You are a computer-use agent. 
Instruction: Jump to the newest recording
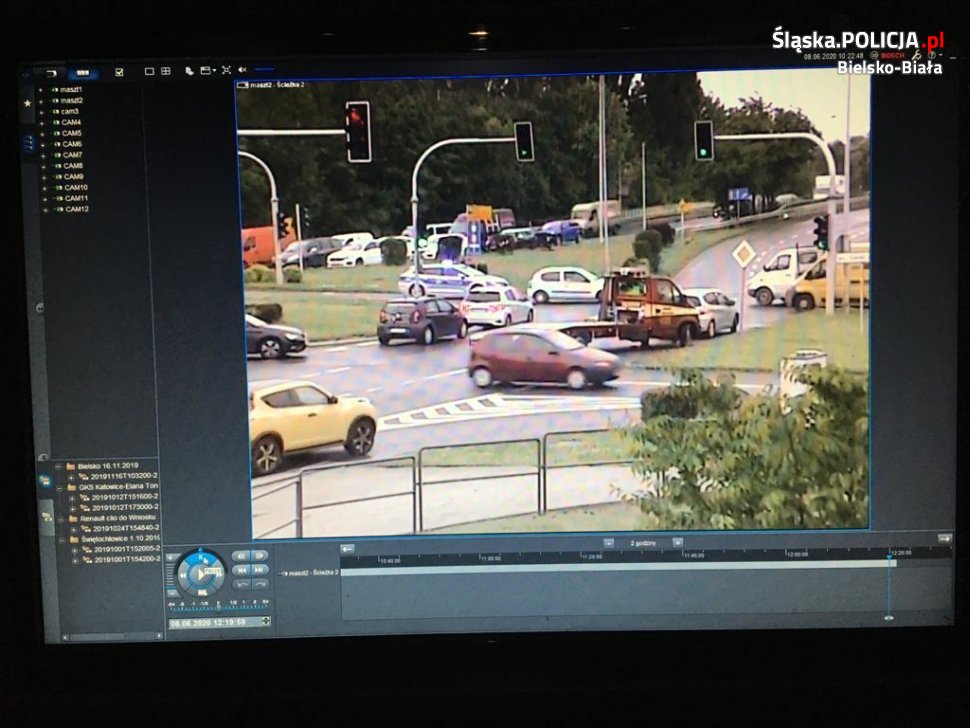point(260,570)
